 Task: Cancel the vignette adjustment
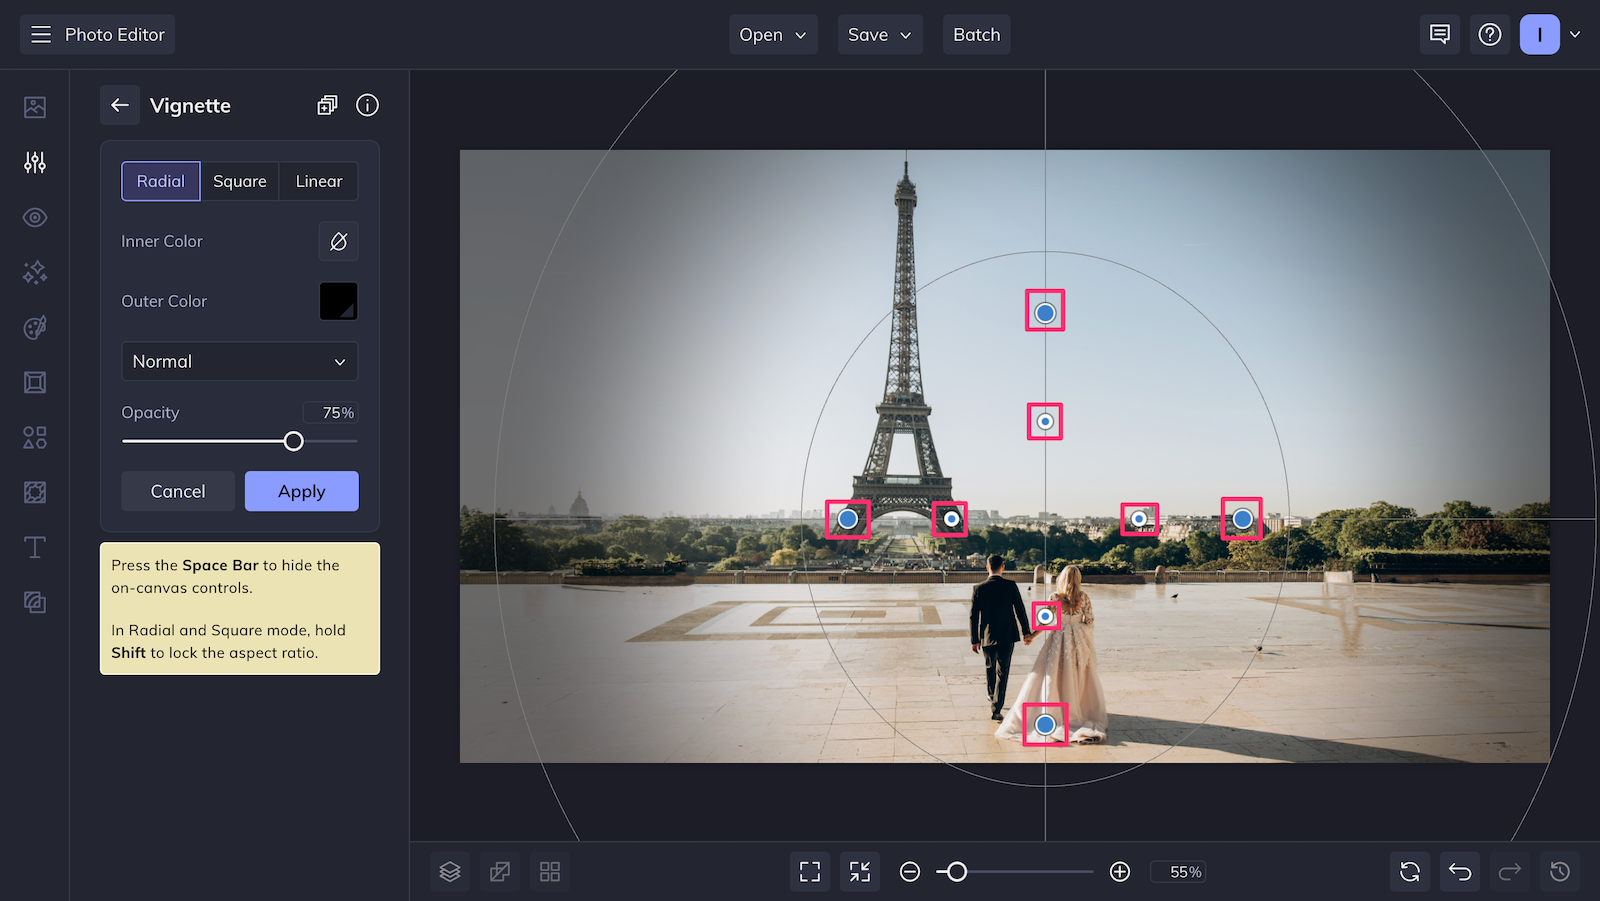coord(177,491)
